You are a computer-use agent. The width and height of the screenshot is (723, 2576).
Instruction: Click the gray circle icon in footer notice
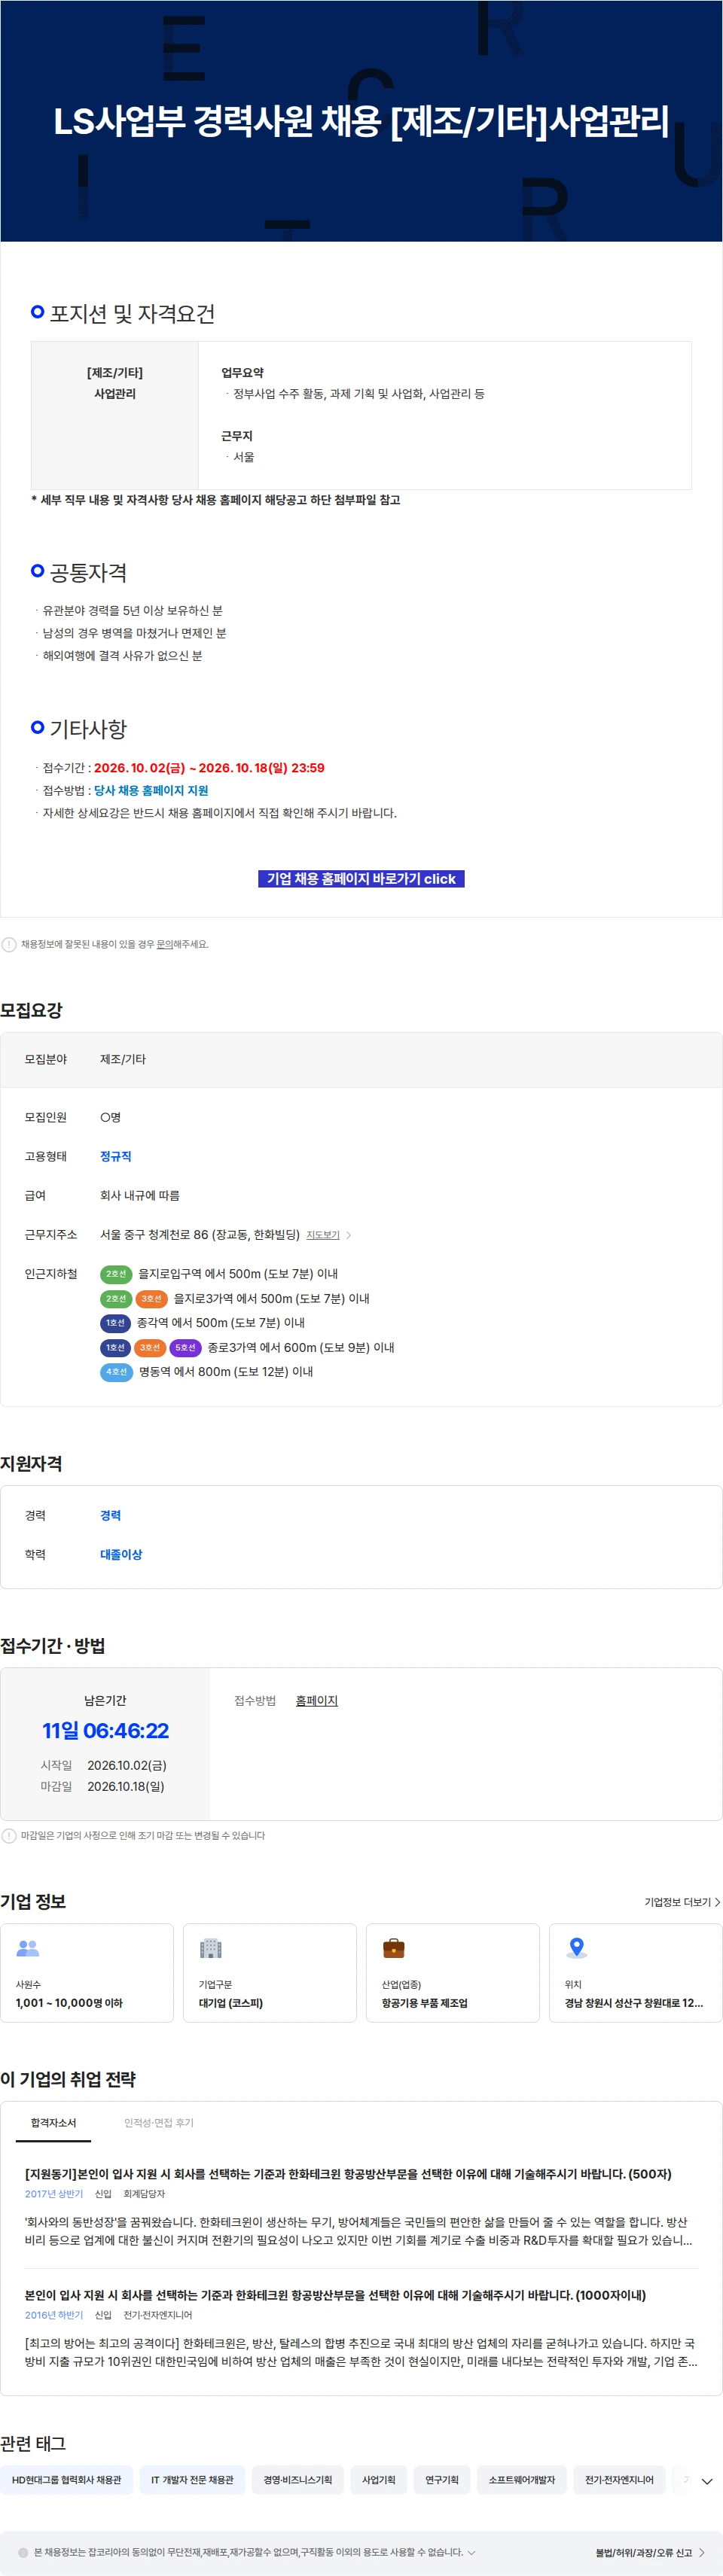pos(23,2552)
